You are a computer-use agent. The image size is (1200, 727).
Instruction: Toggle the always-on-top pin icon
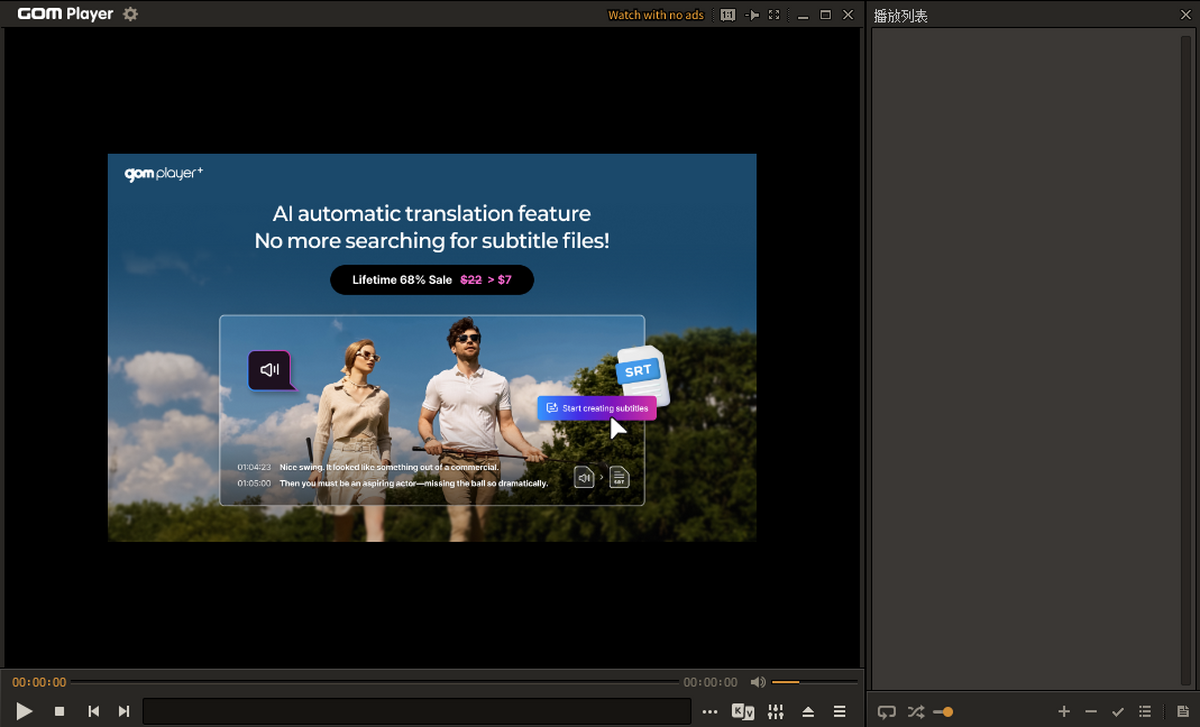(752, 15)
